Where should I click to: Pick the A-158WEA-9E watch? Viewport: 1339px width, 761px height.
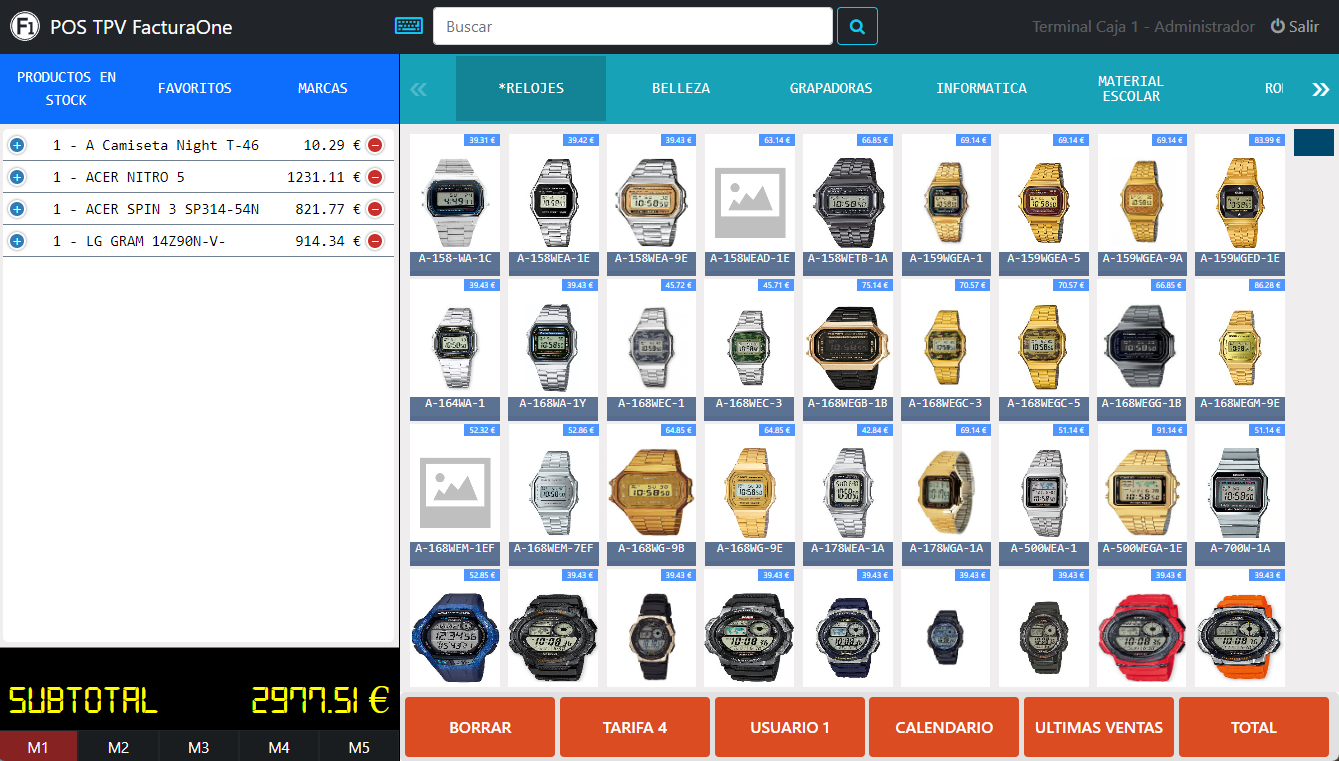coord(652,205)
